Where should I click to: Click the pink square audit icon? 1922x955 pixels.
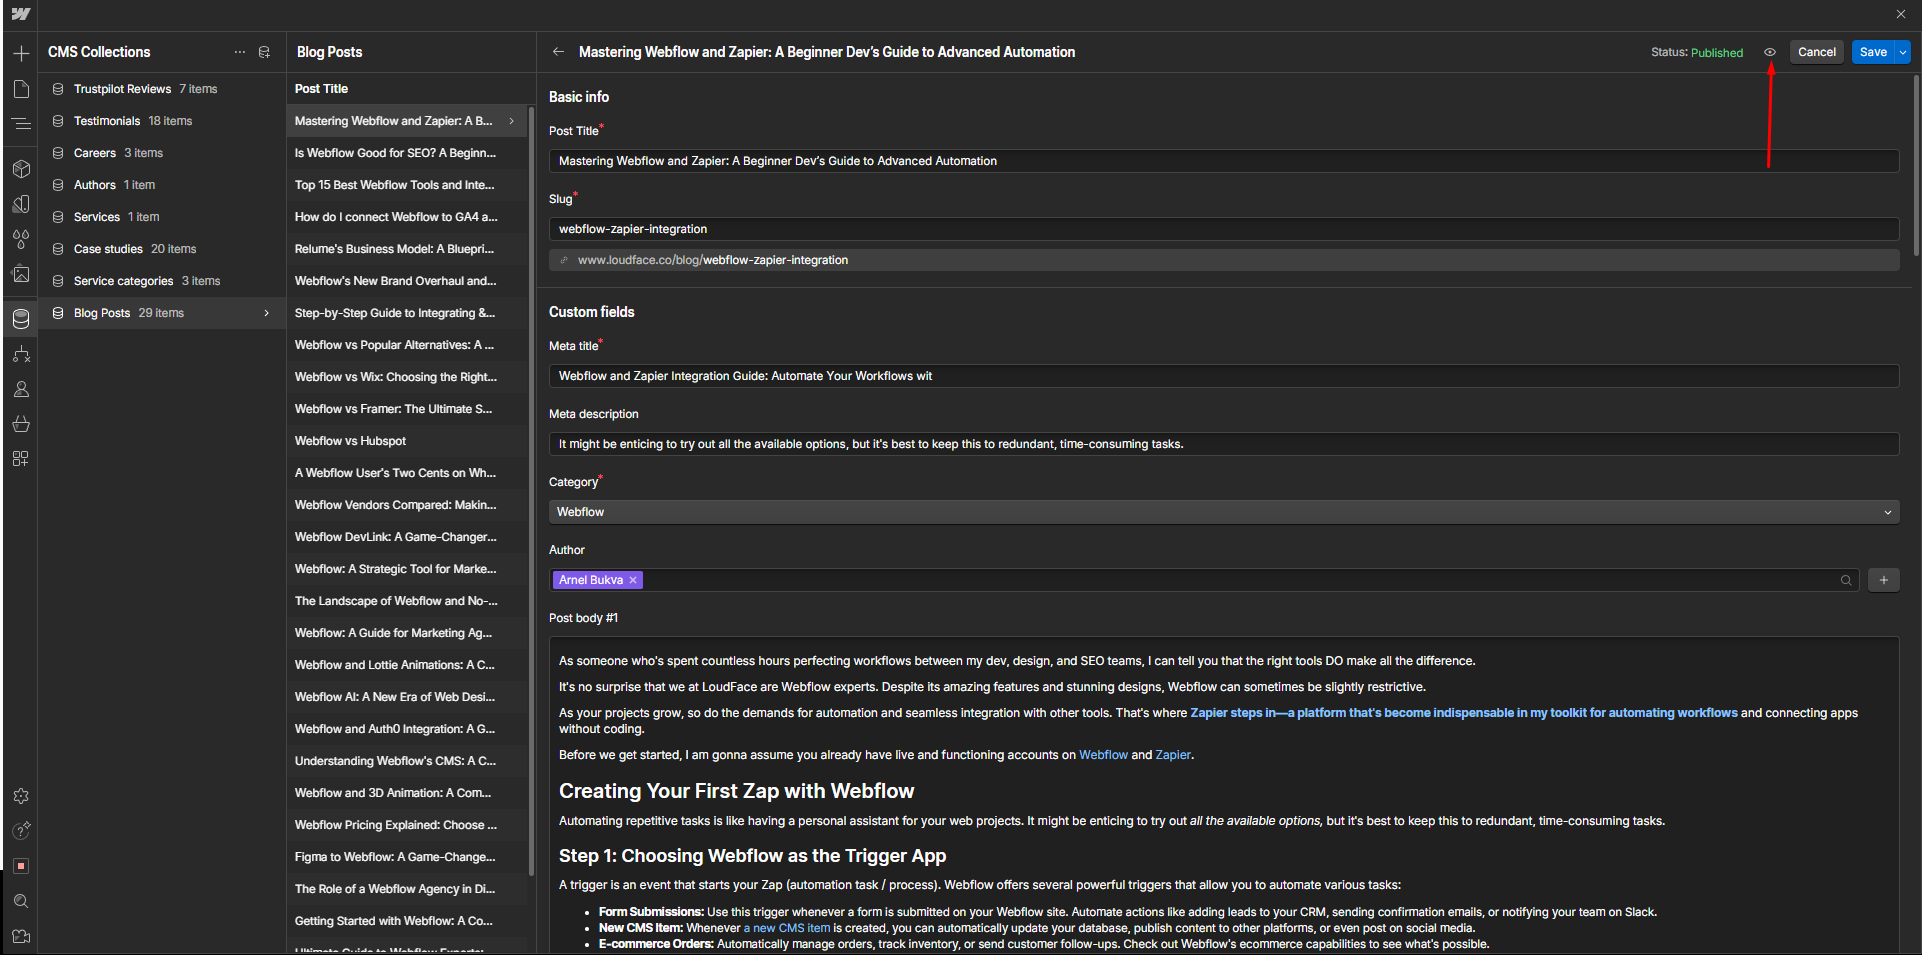coord(21,866)
